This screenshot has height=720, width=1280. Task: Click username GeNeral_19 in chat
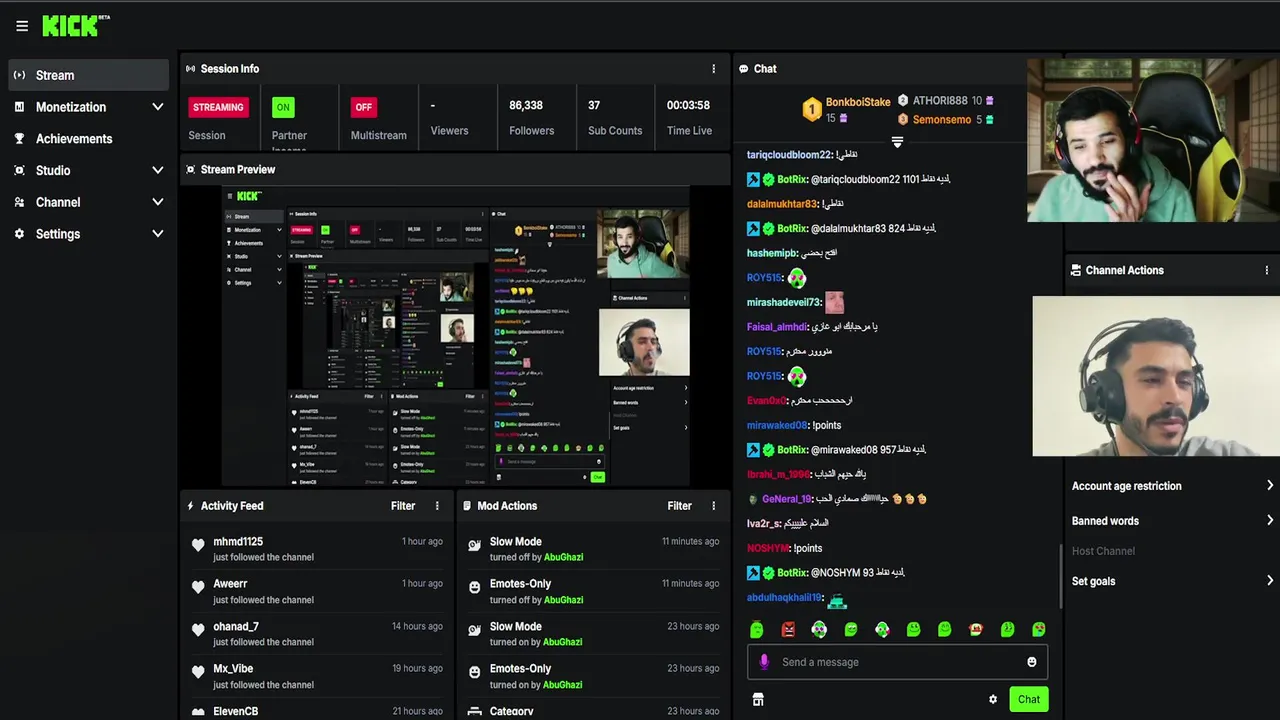pos(786,499)
